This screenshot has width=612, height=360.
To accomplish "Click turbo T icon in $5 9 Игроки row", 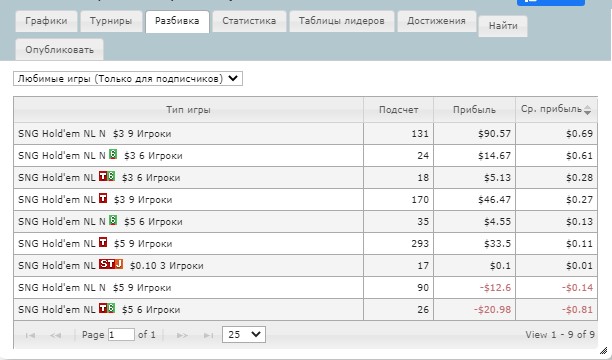I will tap(103, 242).
